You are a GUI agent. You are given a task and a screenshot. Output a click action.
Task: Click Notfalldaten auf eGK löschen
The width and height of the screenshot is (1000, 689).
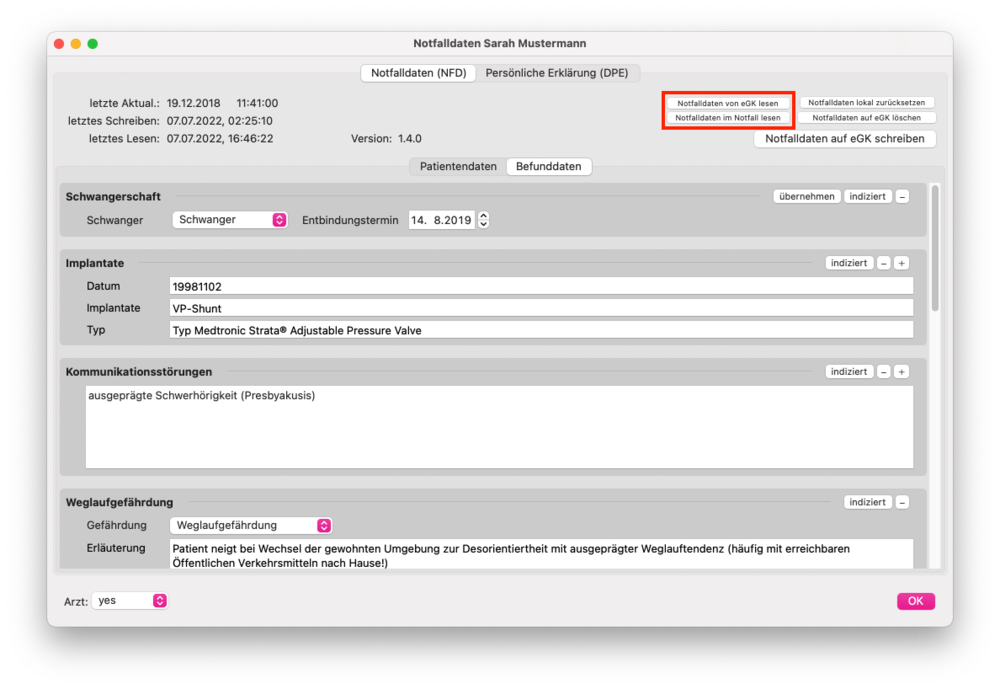coord(867,118)
